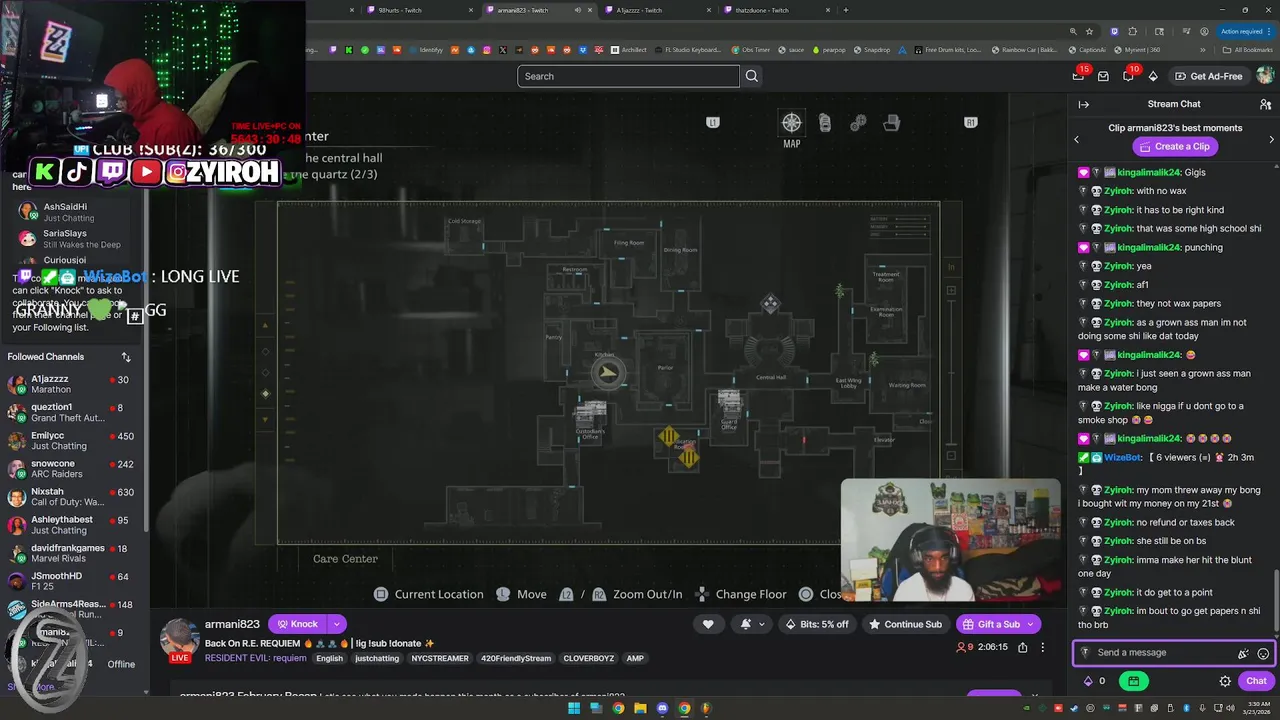The height and width of the screenshot is (720, 1280).
Task: Click the Get Ad-Free button
Action: 1208,76
